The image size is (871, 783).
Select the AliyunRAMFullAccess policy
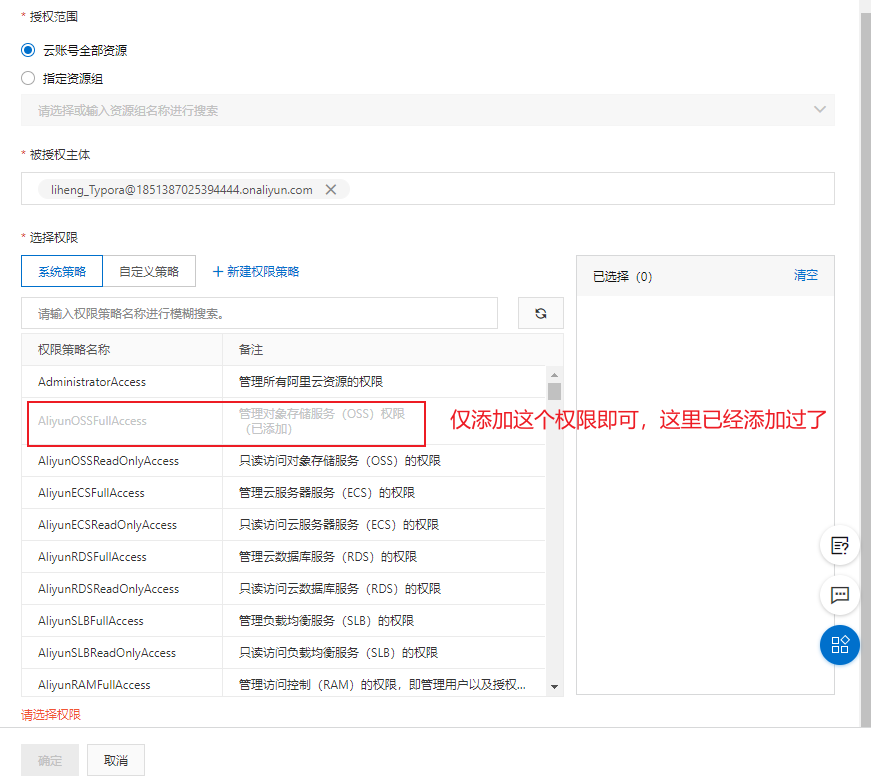tap(94, 685)
